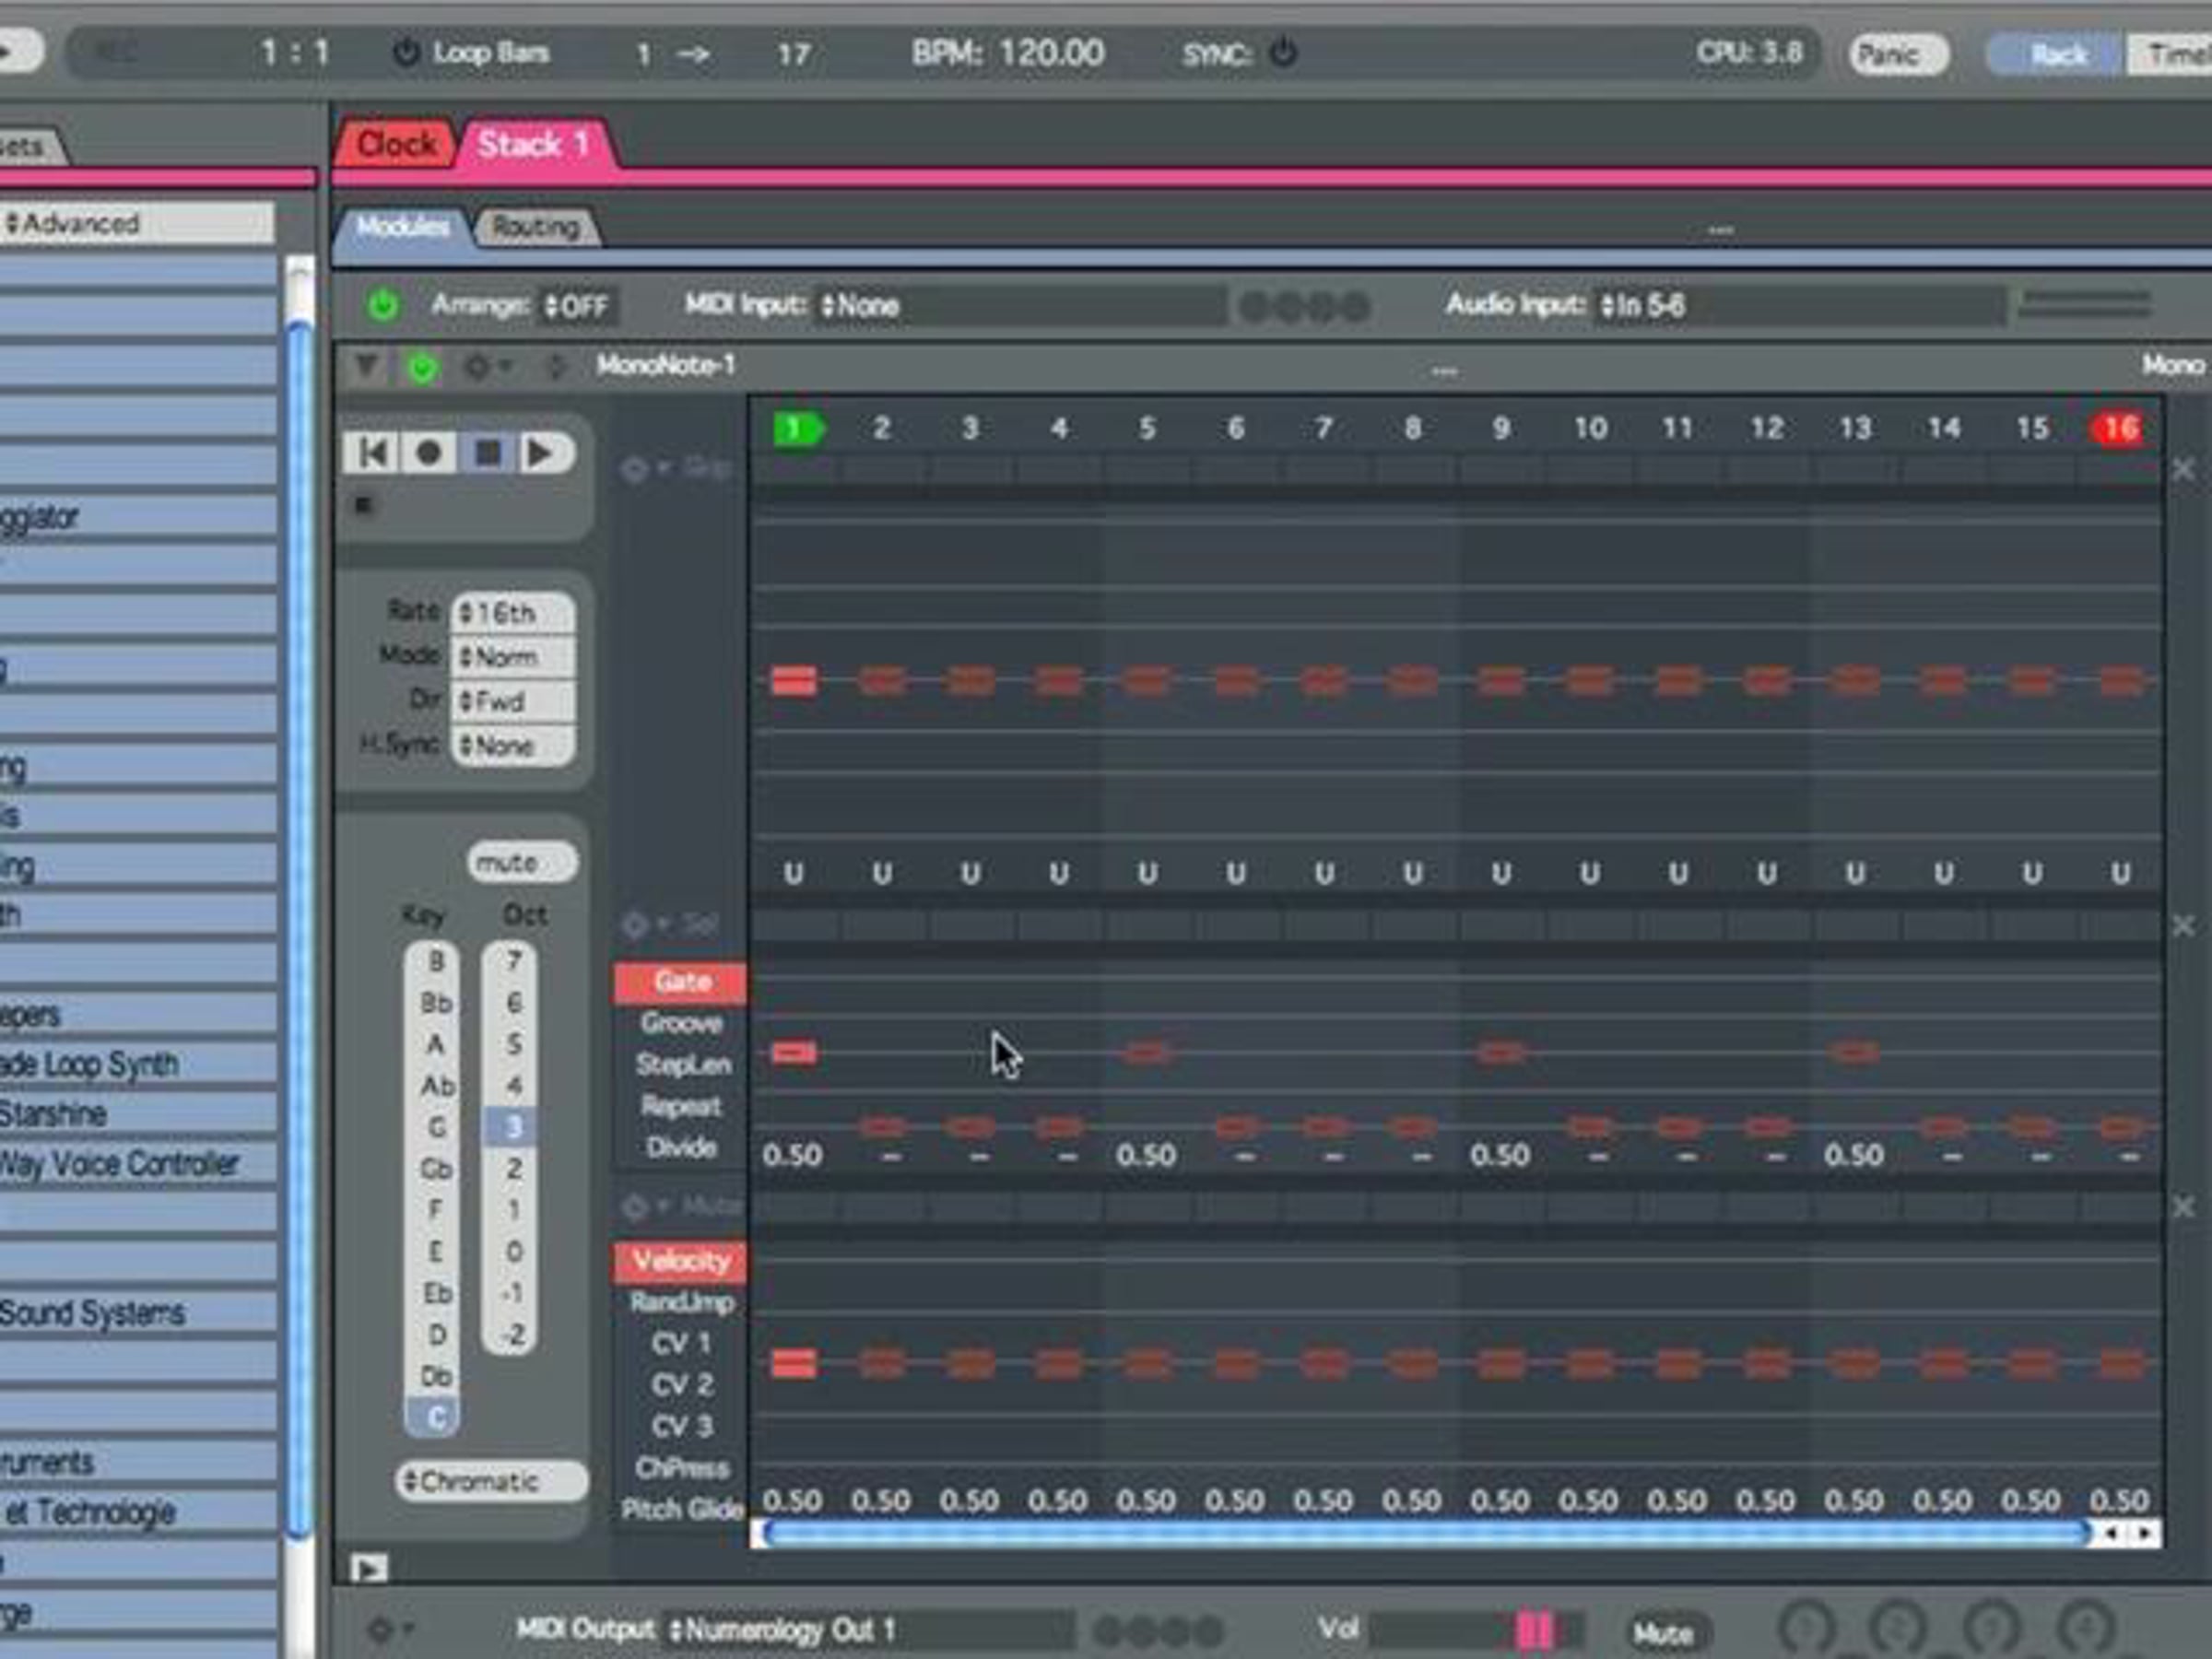Click the X at the end of the strip above Gate
Screen dimensions: 2212x1659
pyautogui.click(x=2183, y=926)
